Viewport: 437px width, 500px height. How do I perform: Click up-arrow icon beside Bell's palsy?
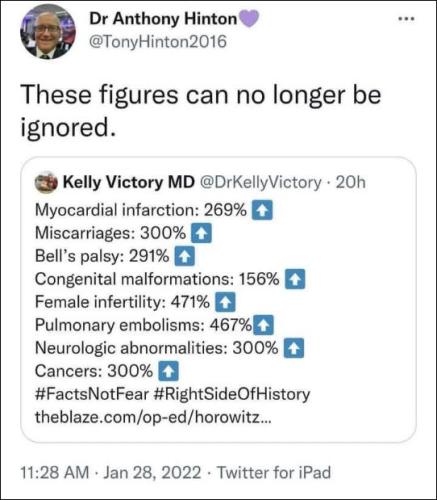coord(184,256)
